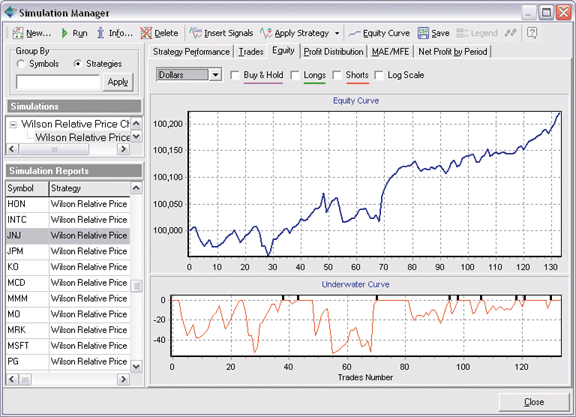The image size is (576, 417).
Task: Click the Close button at bottom right
Action: pos(534,402)
